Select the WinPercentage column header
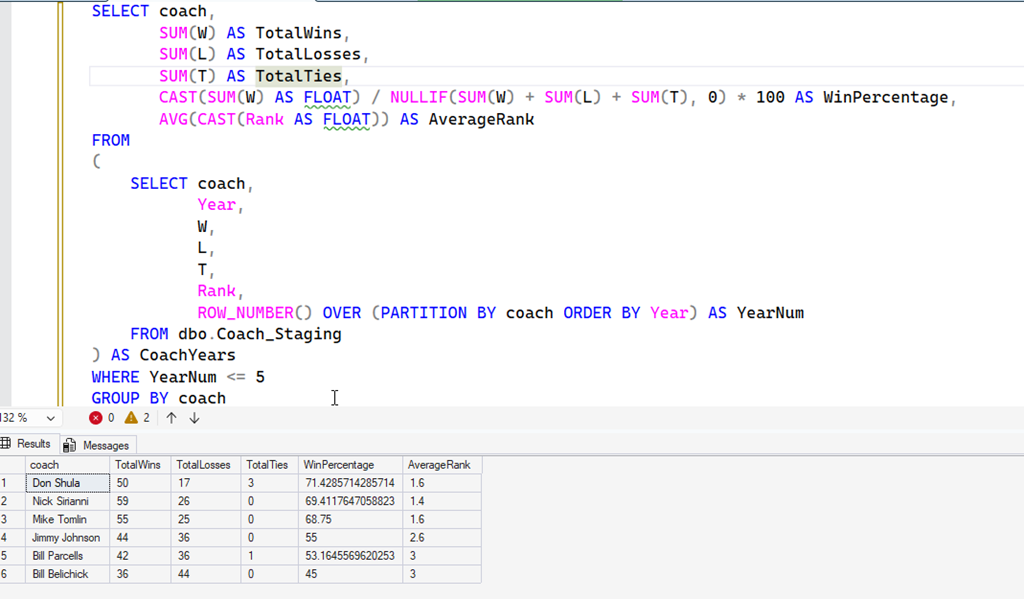Screen dimensions: 1024x599 (339, 465)
